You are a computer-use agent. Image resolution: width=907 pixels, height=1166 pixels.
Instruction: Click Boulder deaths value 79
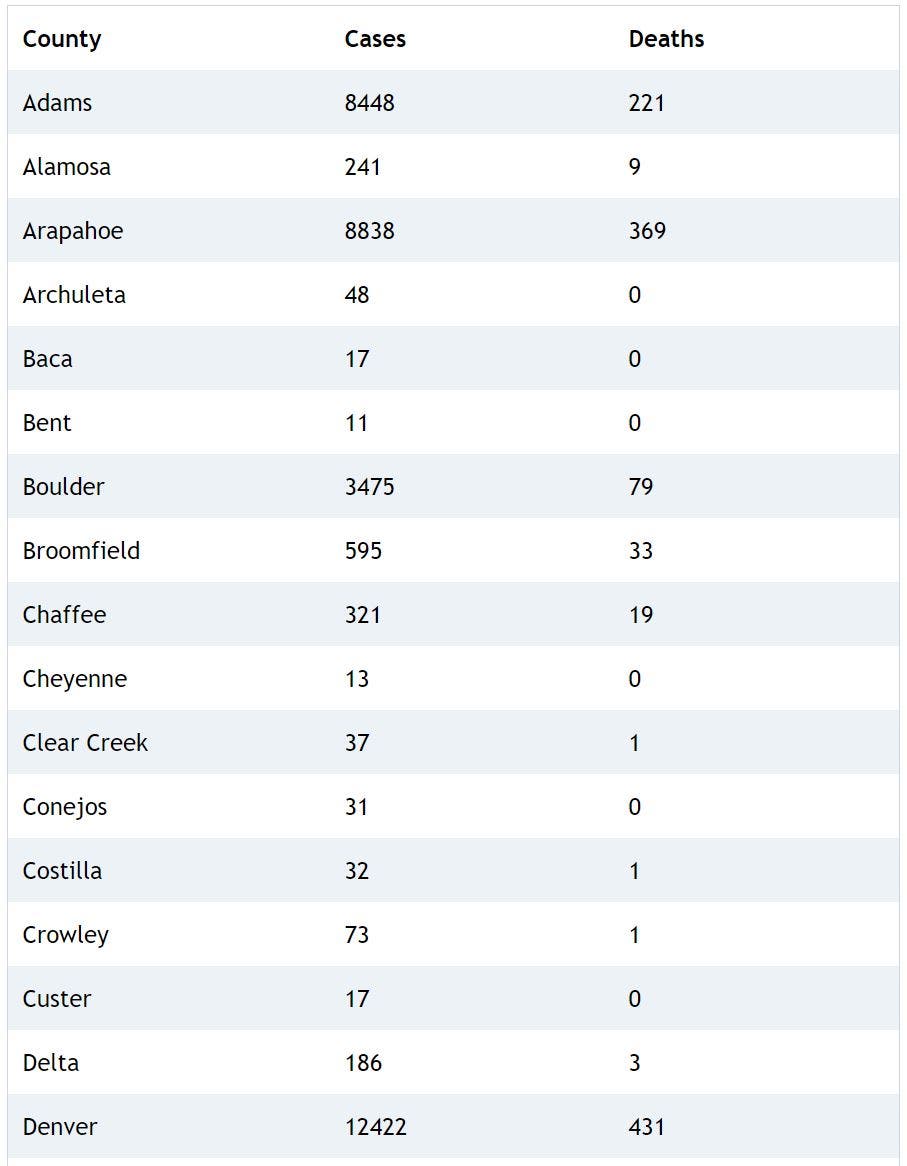click(x=641, y=487)
